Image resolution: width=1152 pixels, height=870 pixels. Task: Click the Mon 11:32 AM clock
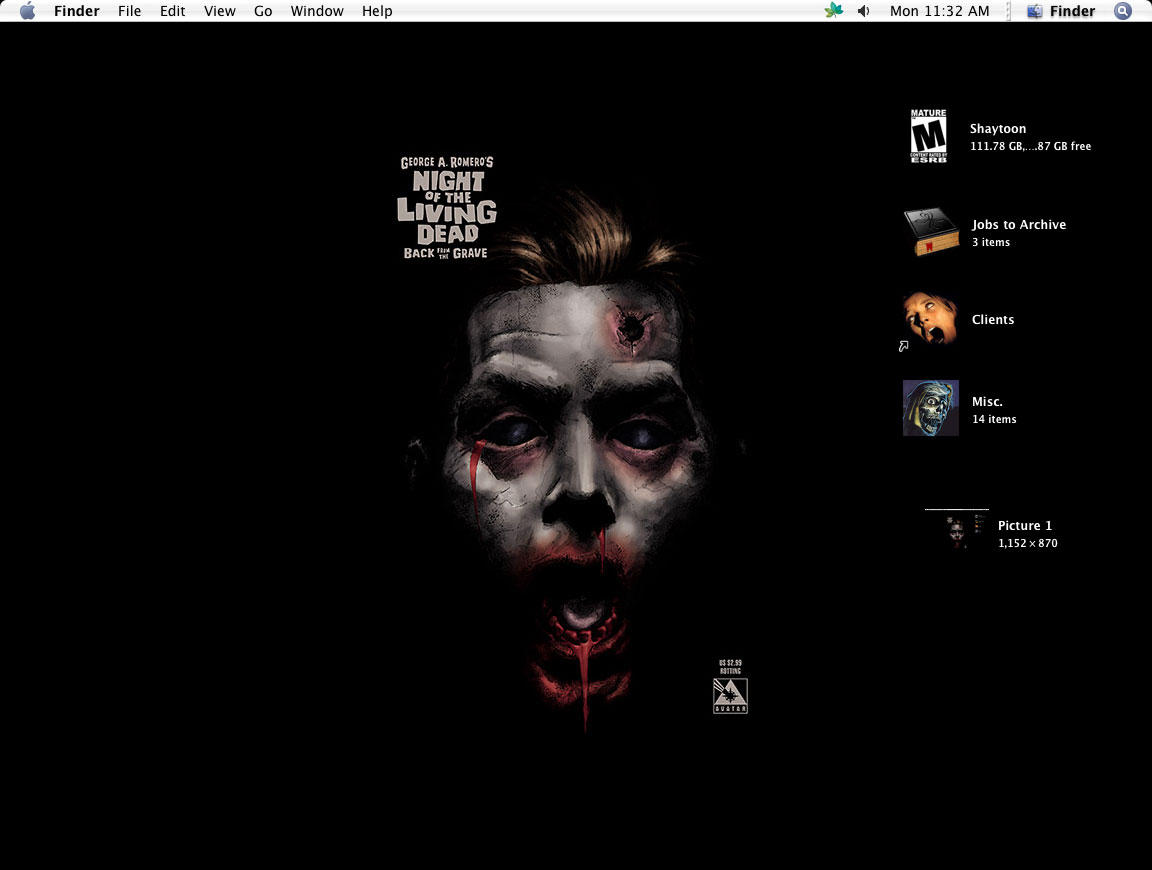pos(940,11)
